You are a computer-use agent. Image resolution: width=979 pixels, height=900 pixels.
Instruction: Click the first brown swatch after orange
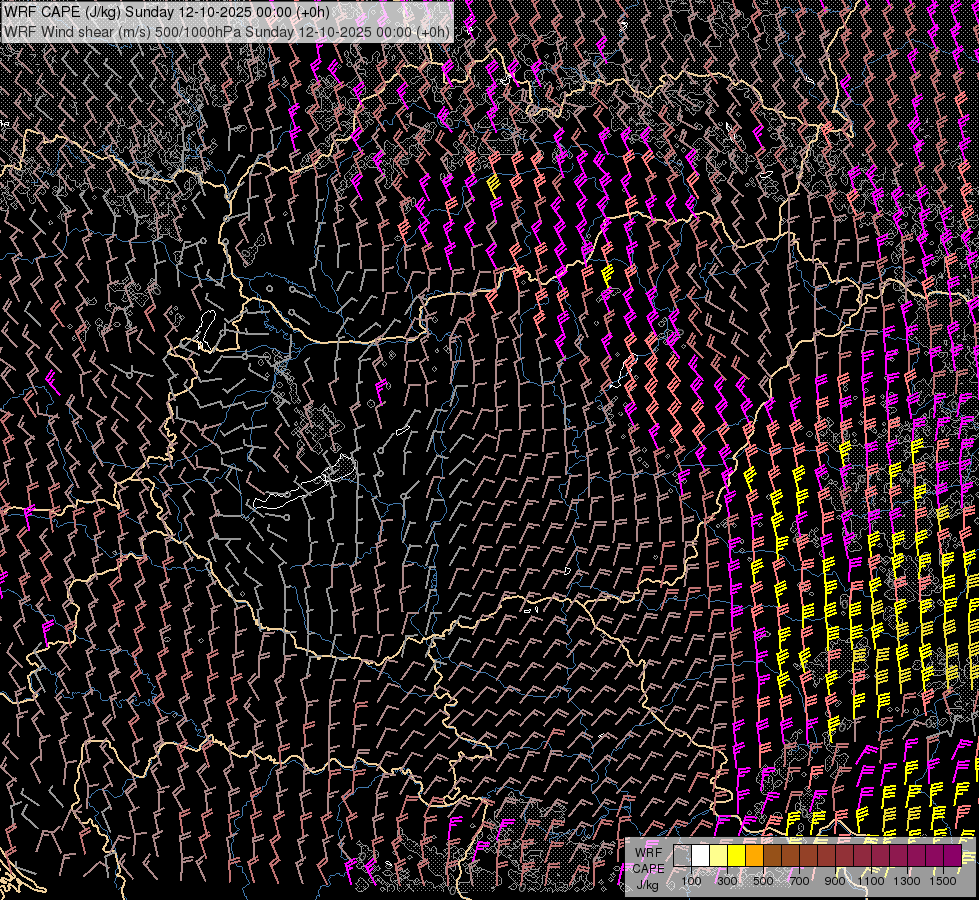point(772,856)
